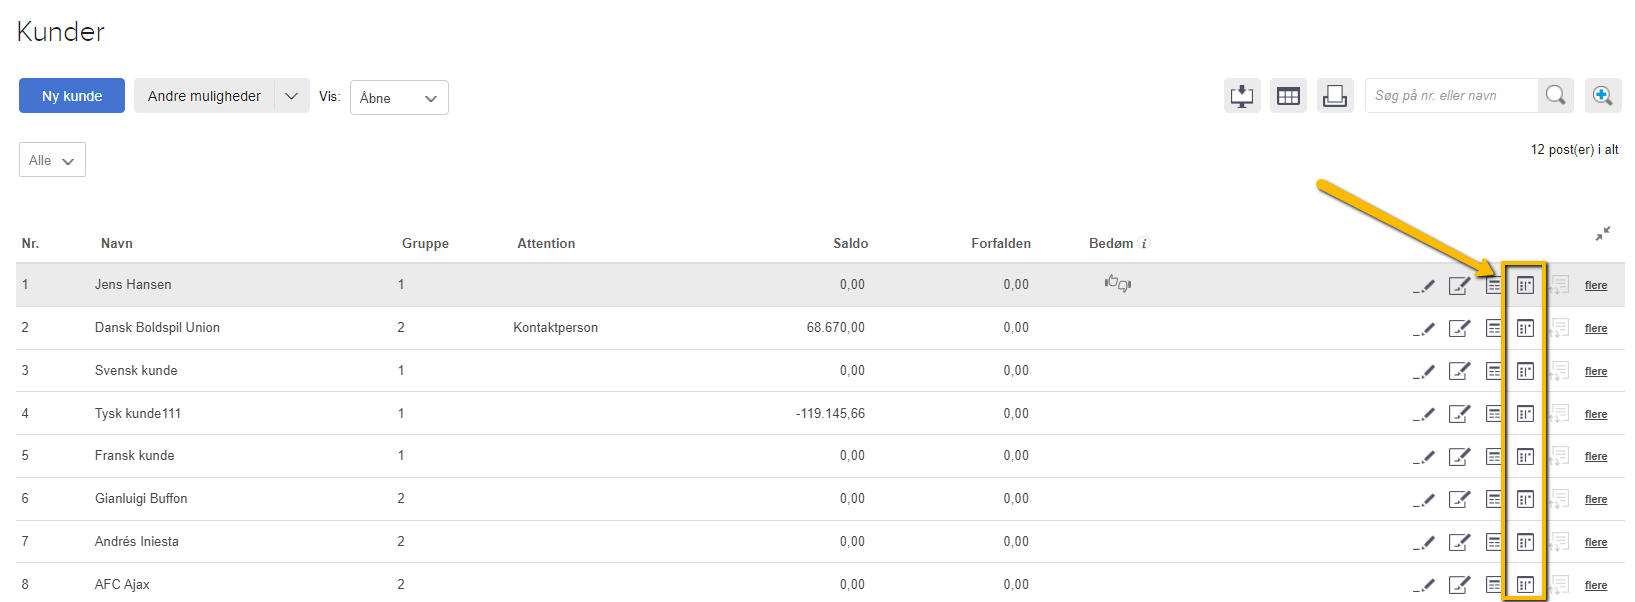Click the pencil icon for Dansk Boldspil Union
Viewport: 1635px width, 602px height.
coord(1424,328)
